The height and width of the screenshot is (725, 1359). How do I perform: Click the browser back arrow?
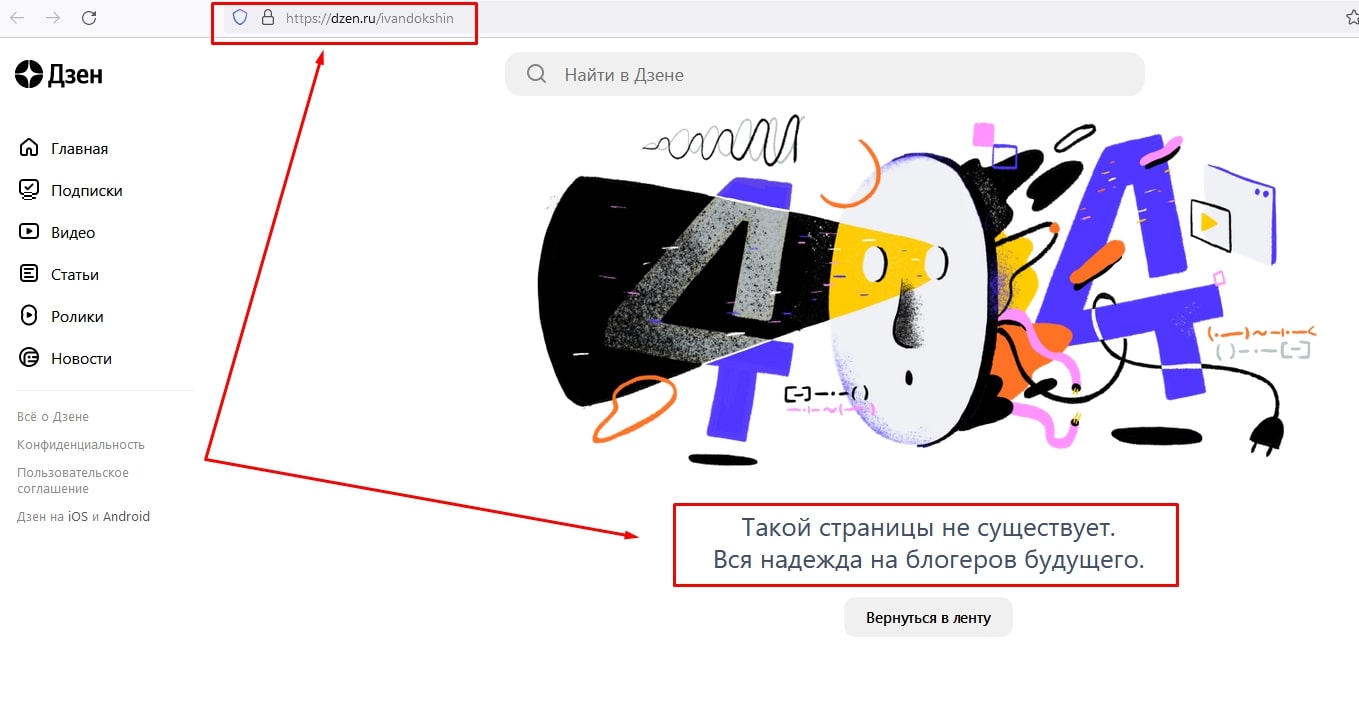point(17,18)
